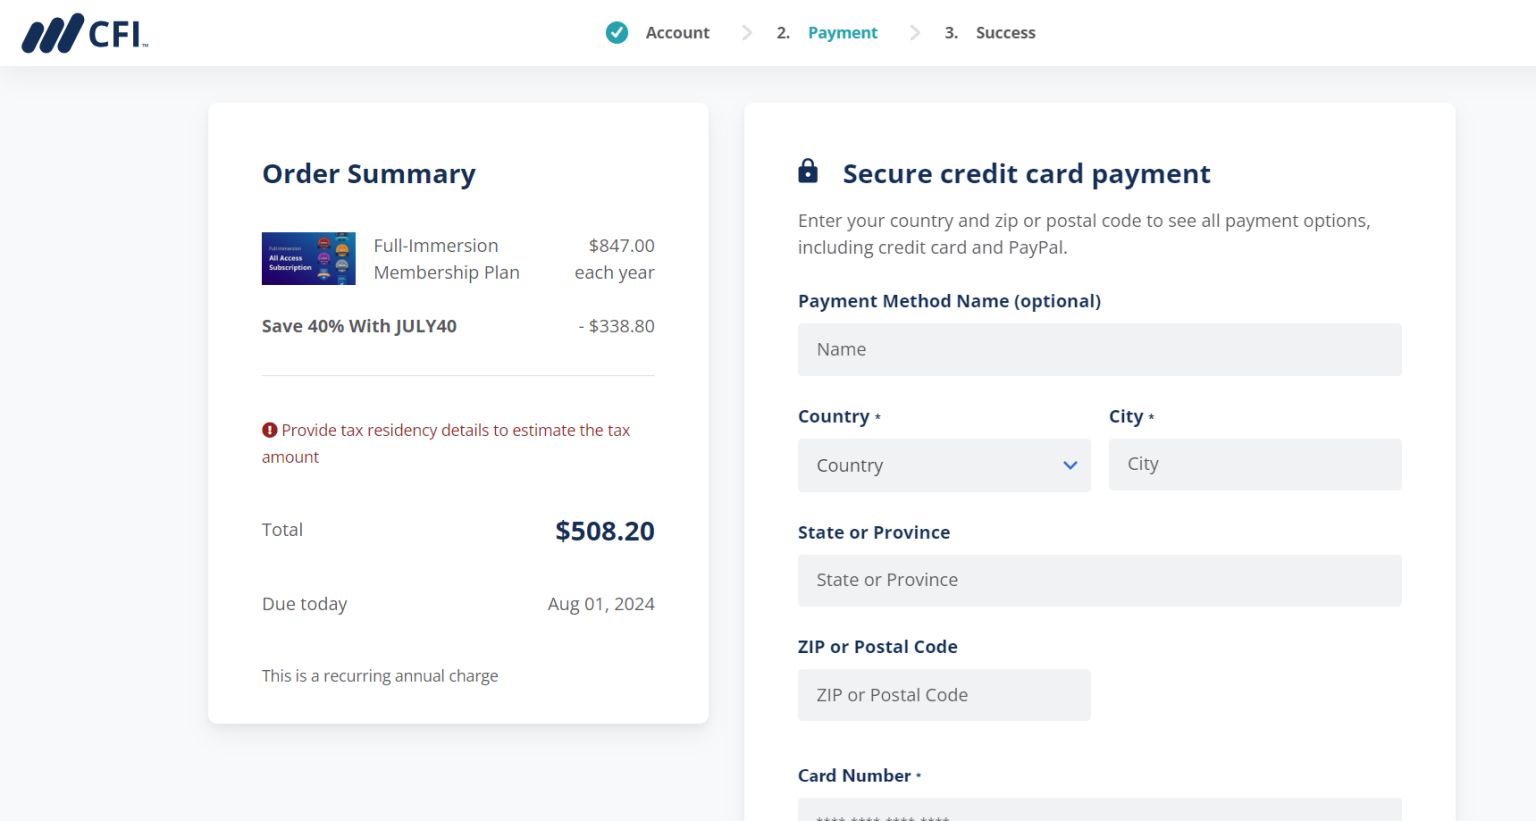This screenshot has height=821, width=1536.
Task: Click the State or Province field
Action: 1100,580
